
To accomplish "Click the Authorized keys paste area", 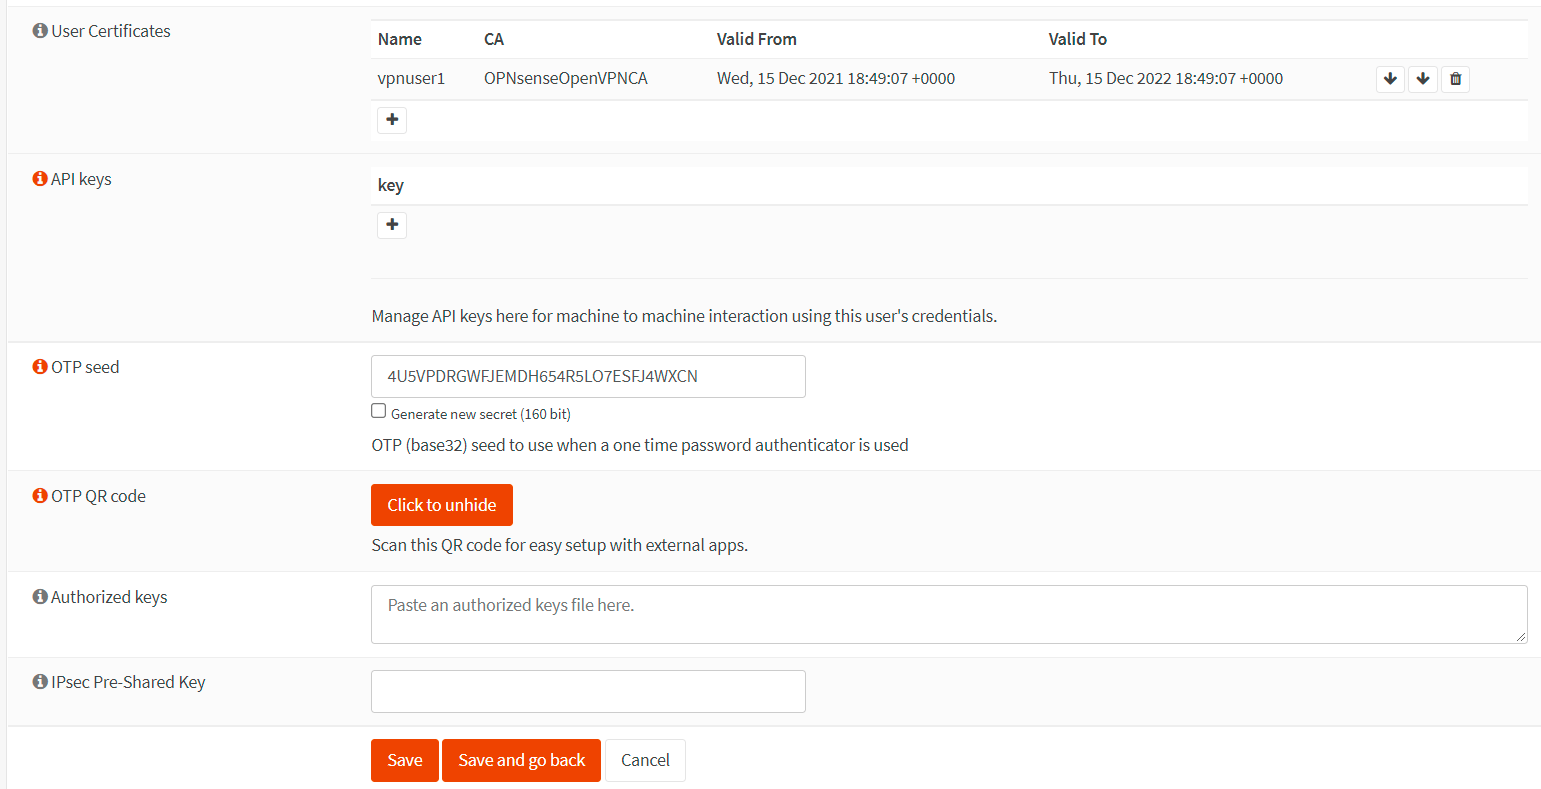I will [948, 614].
